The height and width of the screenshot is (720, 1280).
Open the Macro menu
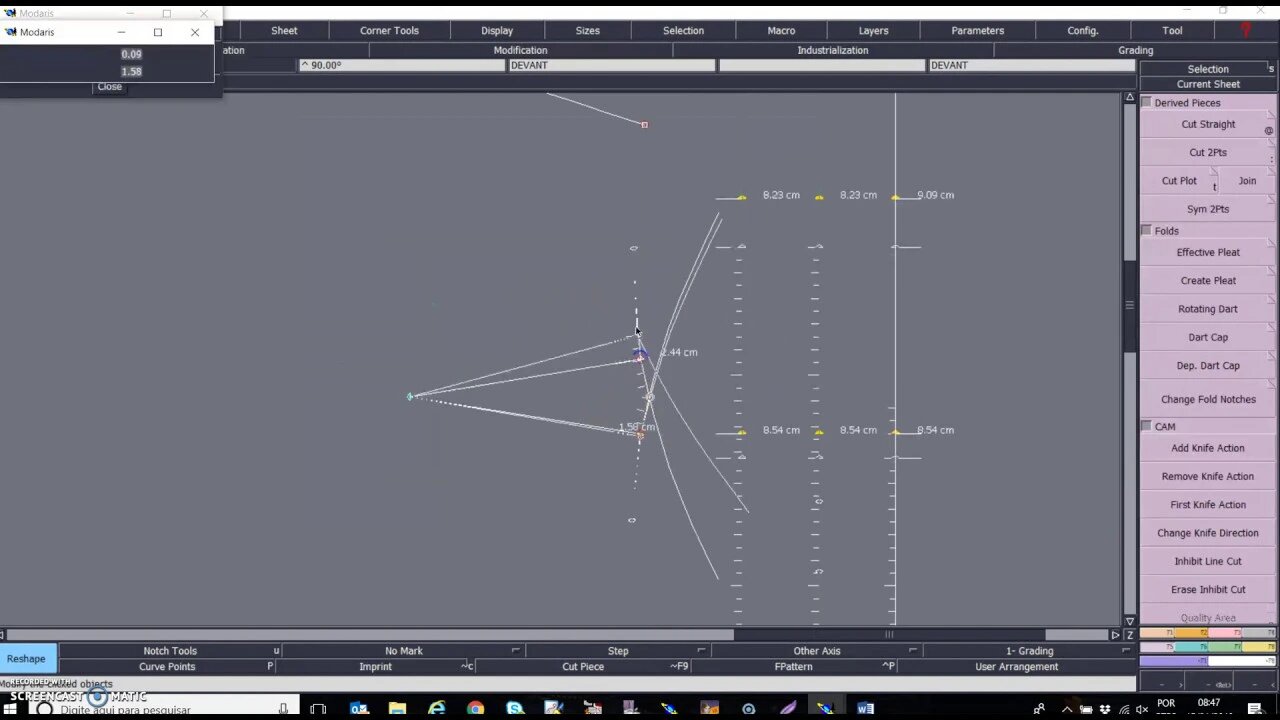pos(781,30)
